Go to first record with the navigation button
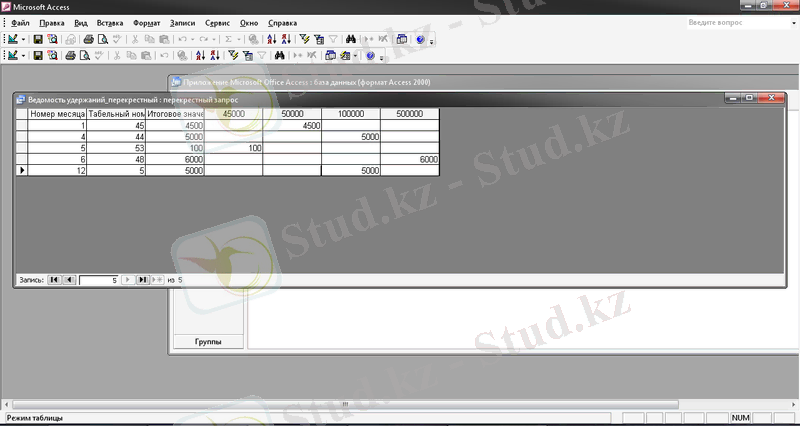This screenshot has width=800, height=426. (54, 280)
